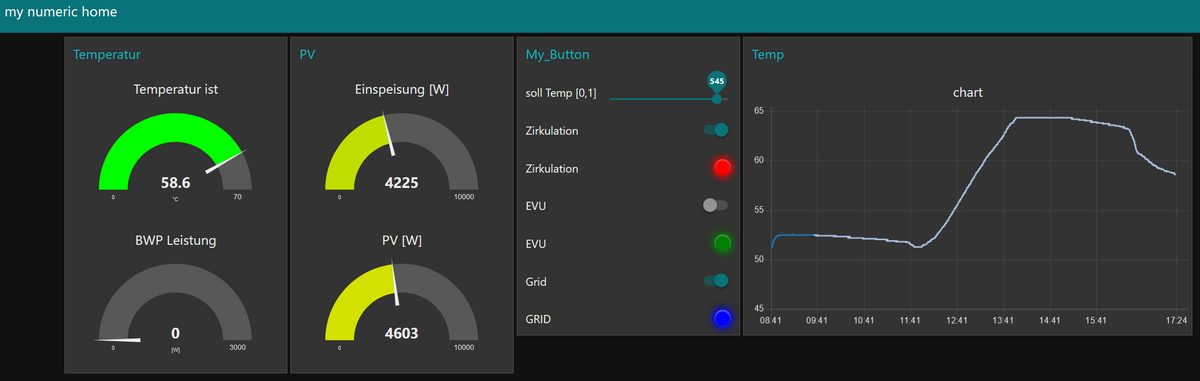
Task: Click the blue GRID LED indicator
Action: pos(723,318)
